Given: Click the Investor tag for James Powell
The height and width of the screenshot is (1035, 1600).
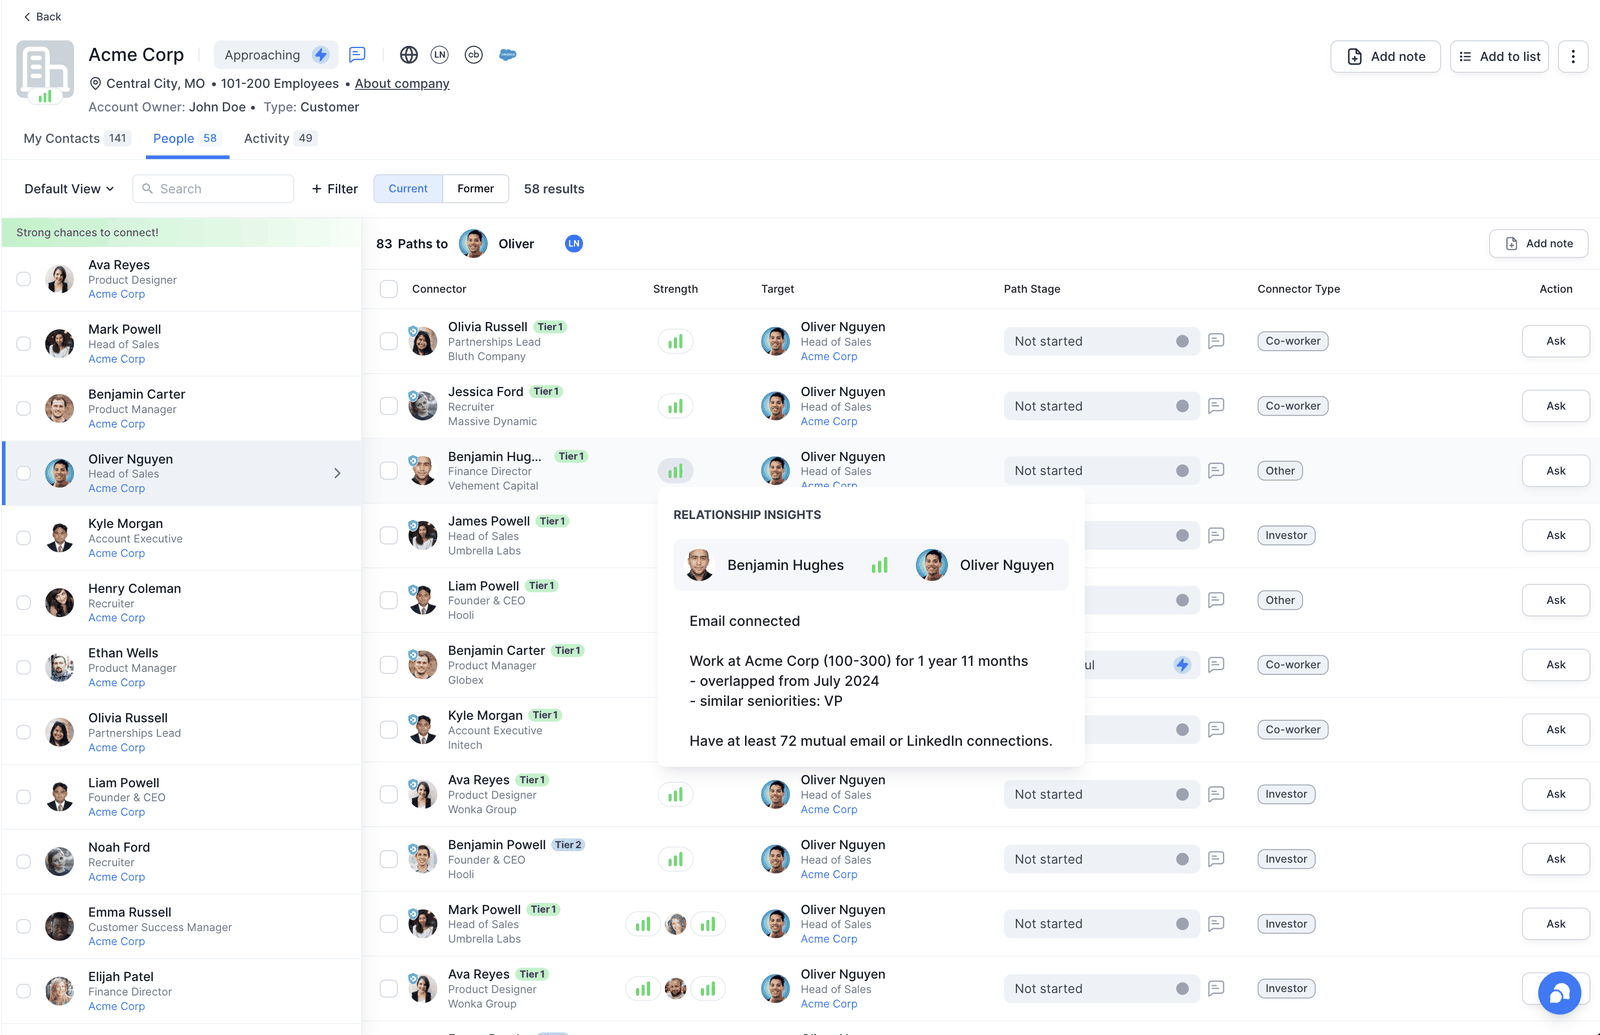Looking at the screenshot, I should coord(1286,535).
